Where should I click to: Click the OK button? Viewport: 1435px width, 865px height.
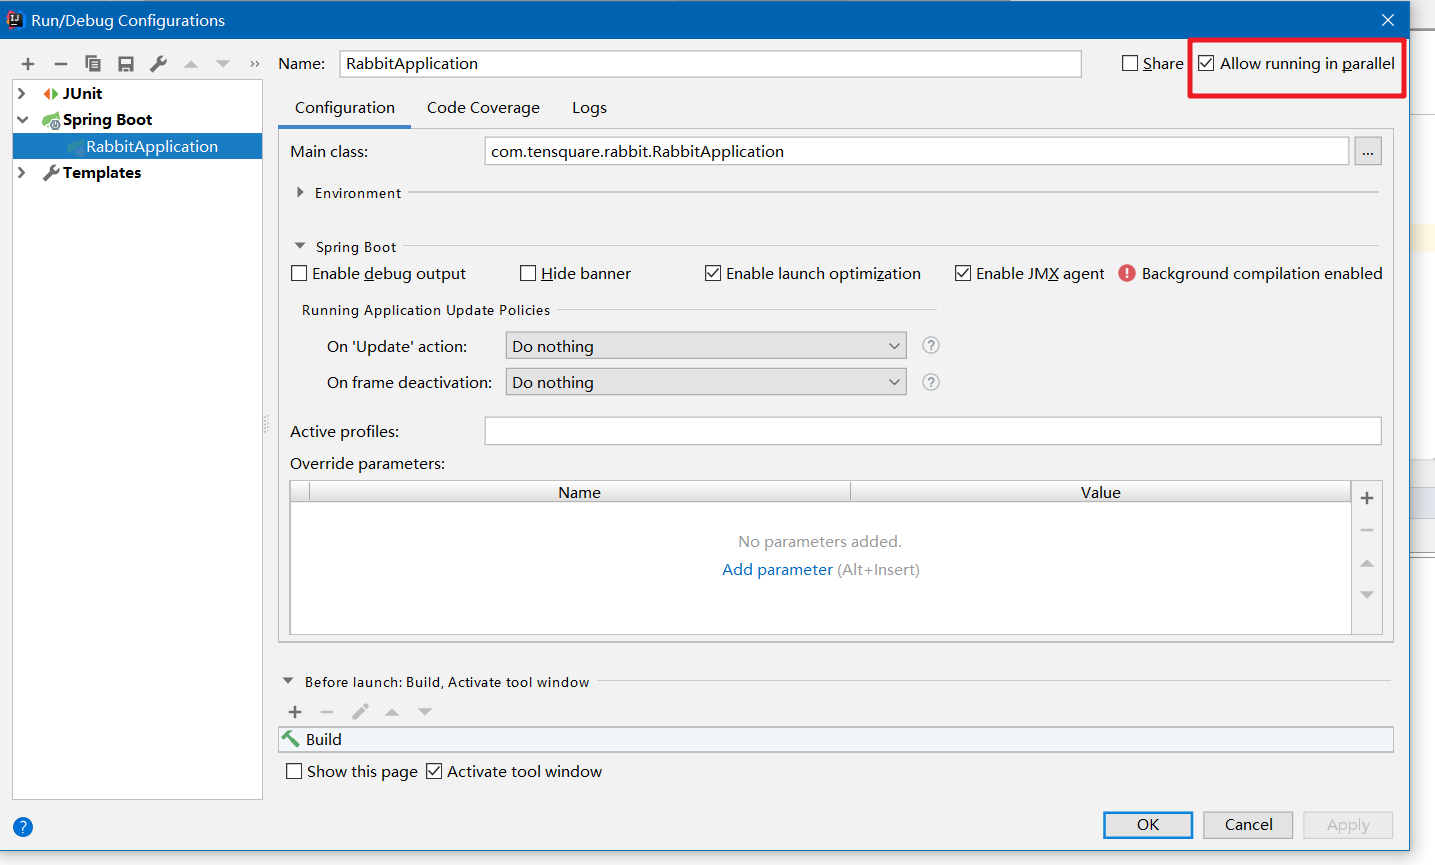pos(1148,825)
